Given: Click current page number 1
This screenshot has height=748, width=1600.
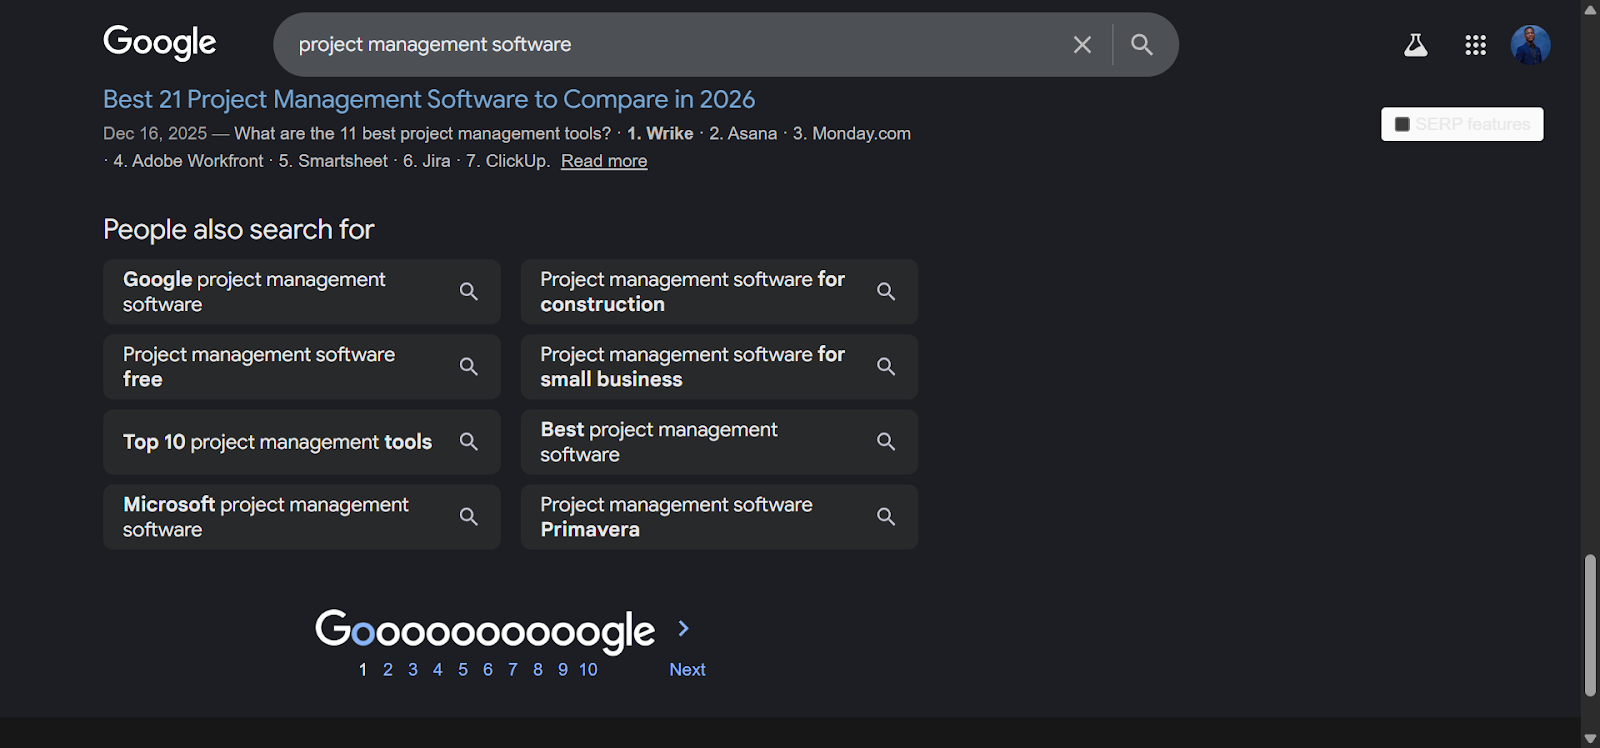Looking at the screenshot, I should [363, 670].
